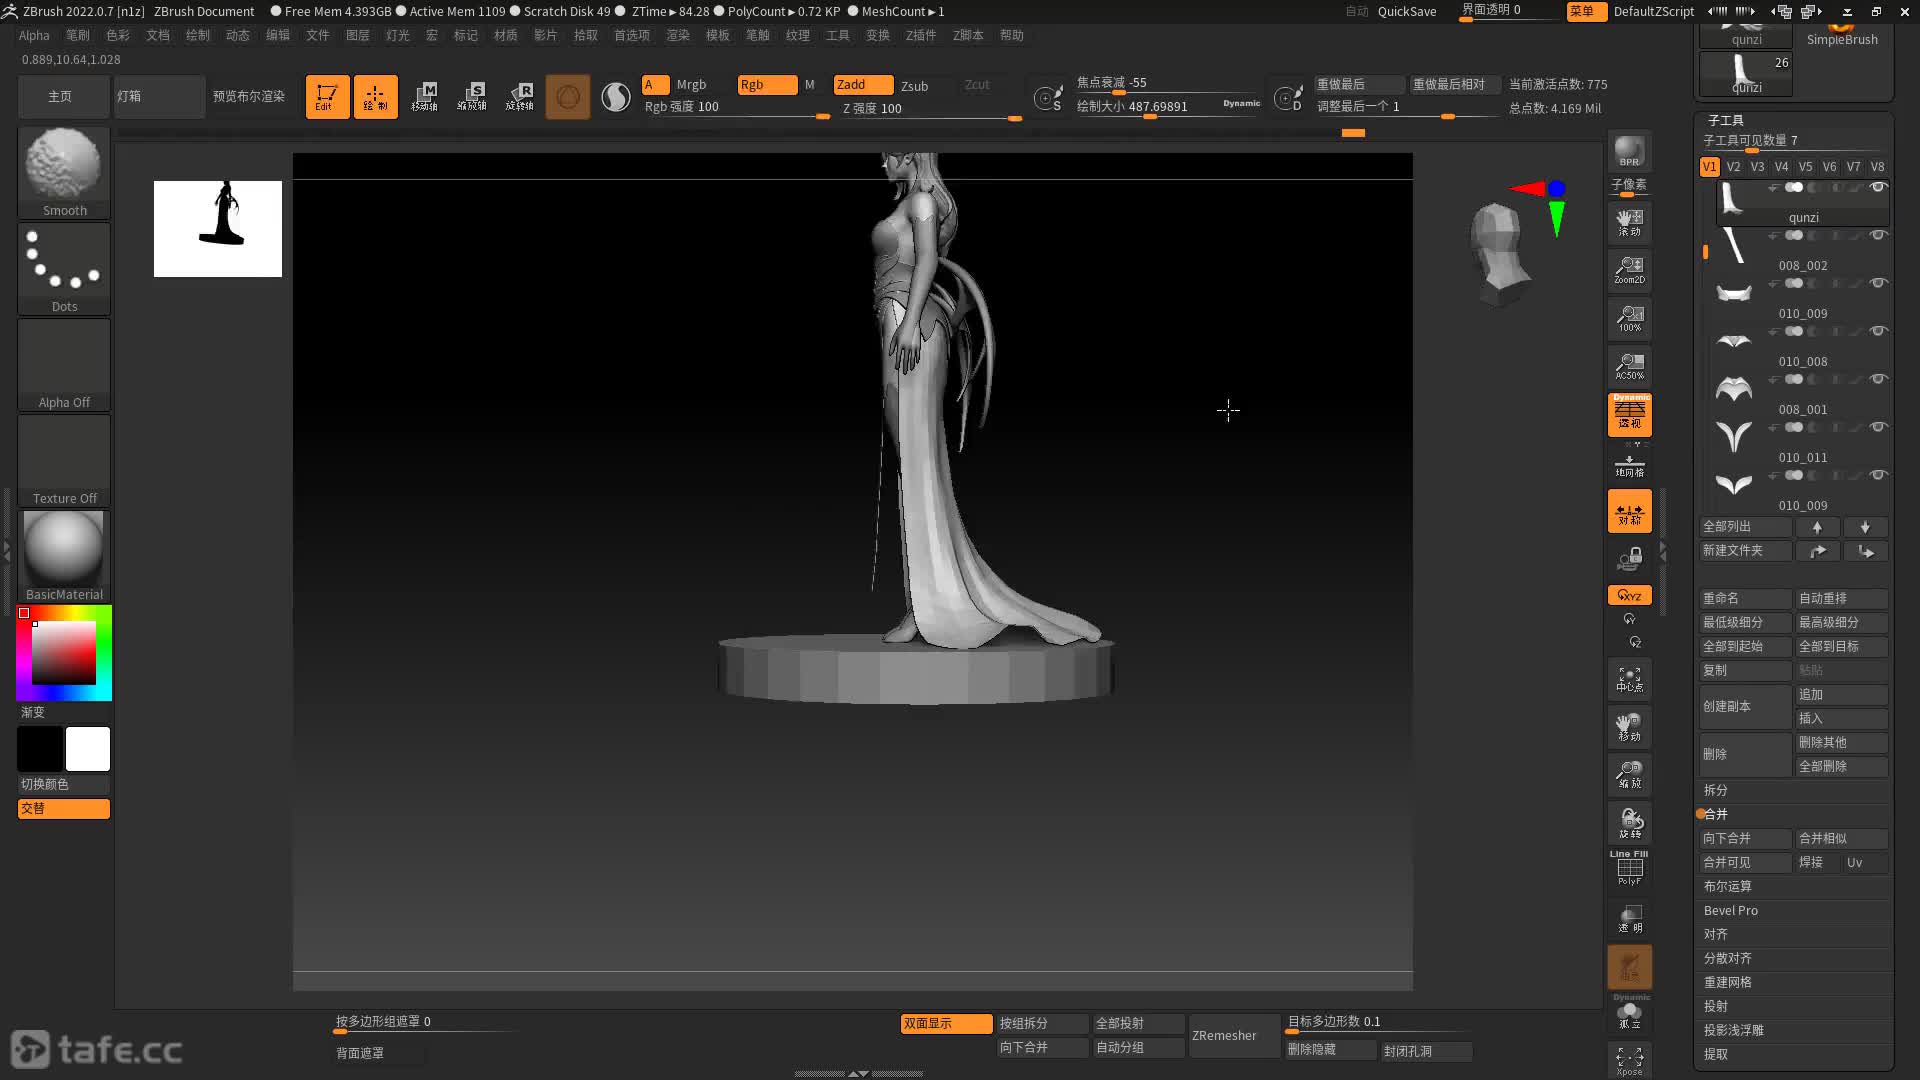Activate the Move gizmo icon
Screen dimensions: 1920x1080
click(x=424, y=97)
